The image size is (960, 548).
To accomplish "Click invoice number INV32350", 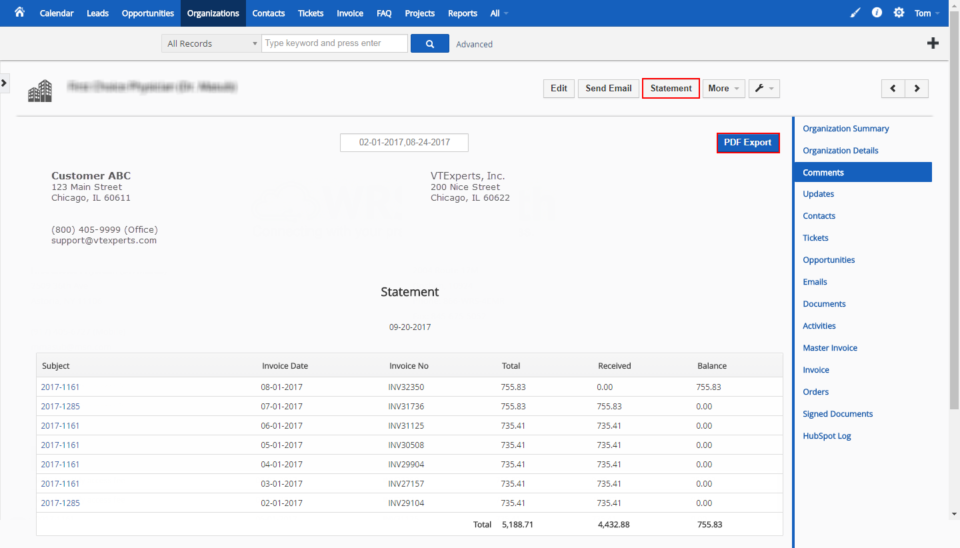I will 406,387.
